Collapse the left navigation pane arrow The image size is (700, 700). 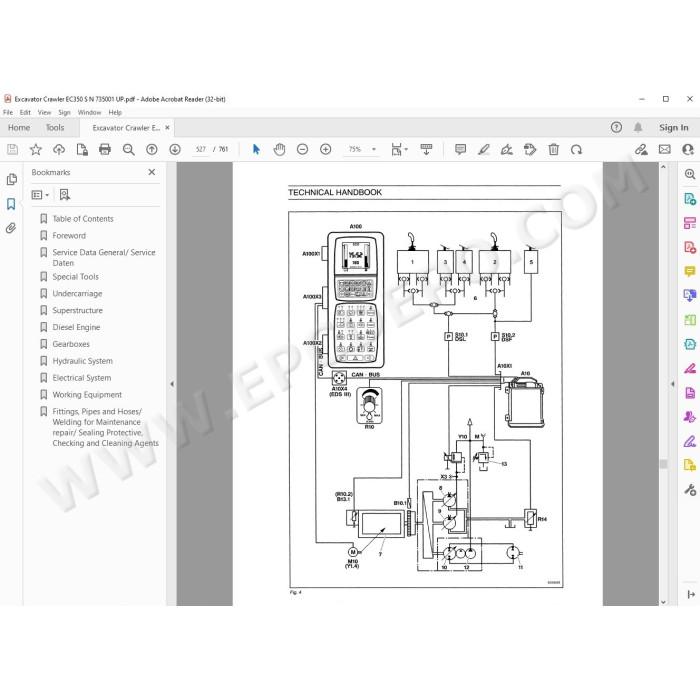coord(172,384)
